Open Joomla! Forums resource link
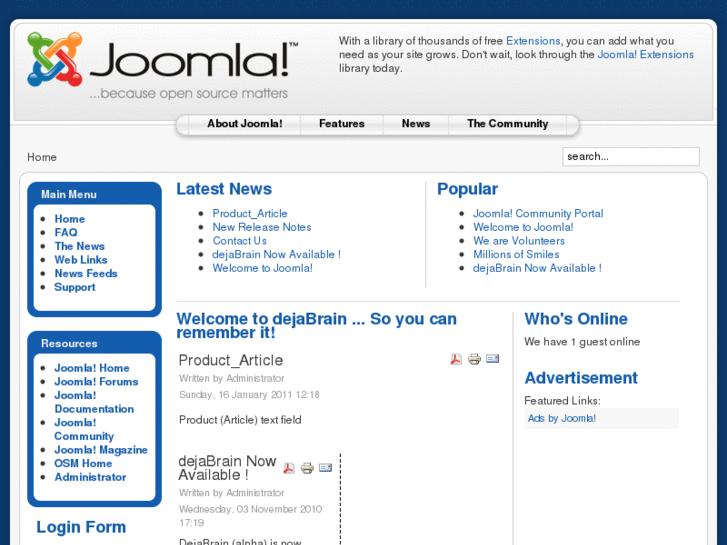Image resolution: width=727 pixels, height=545 pixels. tap(96, 382)
